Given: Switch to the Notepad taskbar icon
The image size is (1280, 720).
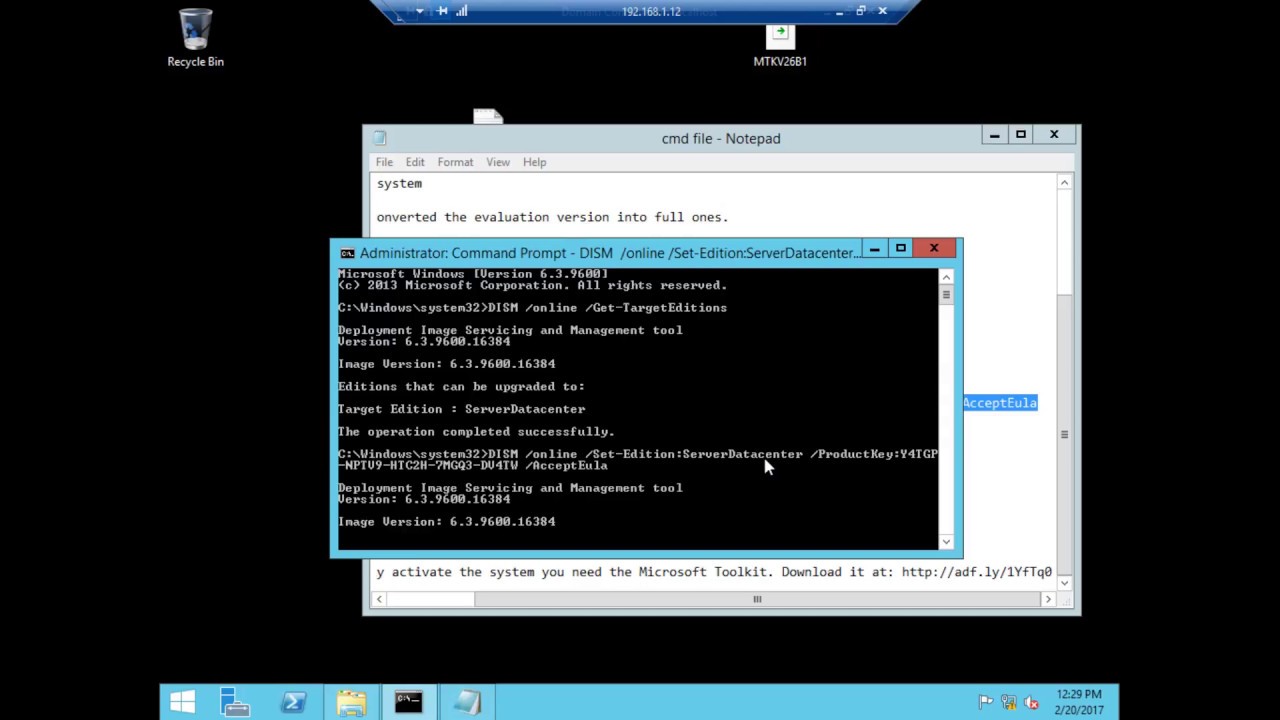Looking at the screenshot, I should point(467,703).
